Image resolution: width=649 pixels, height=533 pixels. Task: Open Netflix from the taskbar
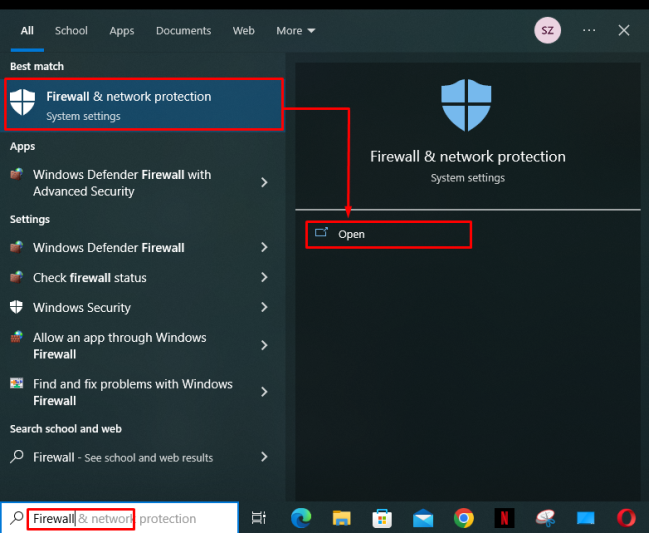pos(504,518)
